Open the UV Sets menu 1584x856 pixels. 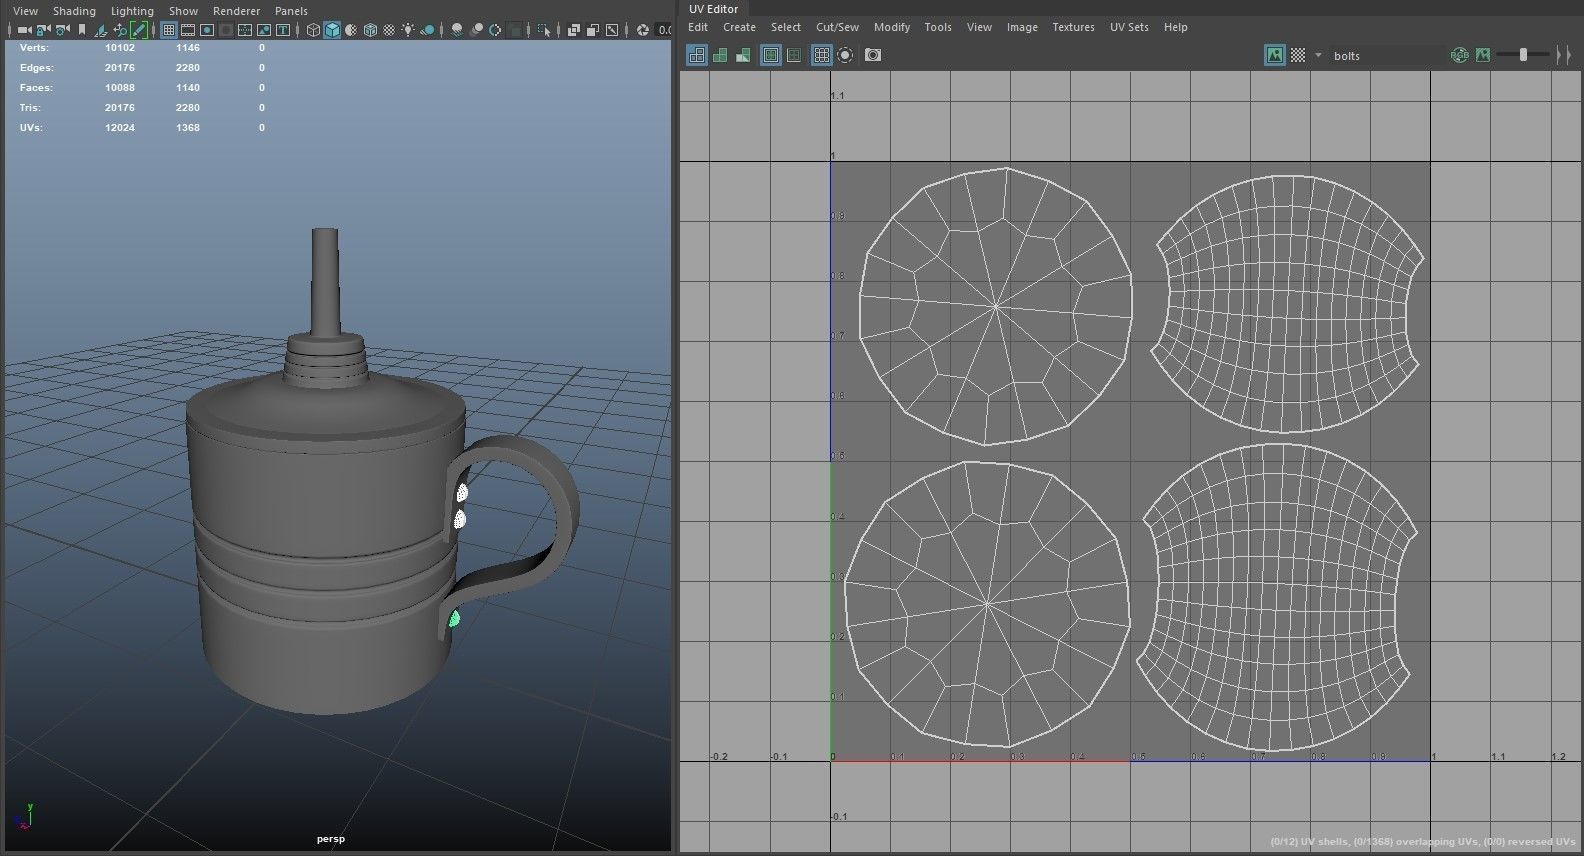[1129, 27]
